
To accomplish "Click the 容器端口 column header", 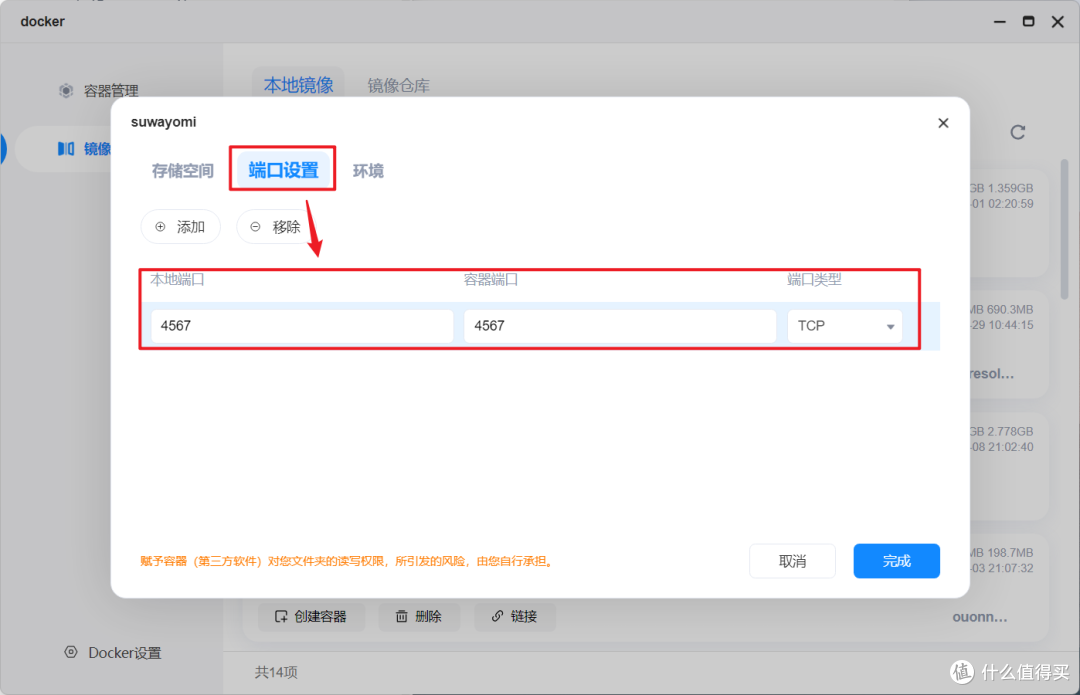I will click(x=490, y=280).
